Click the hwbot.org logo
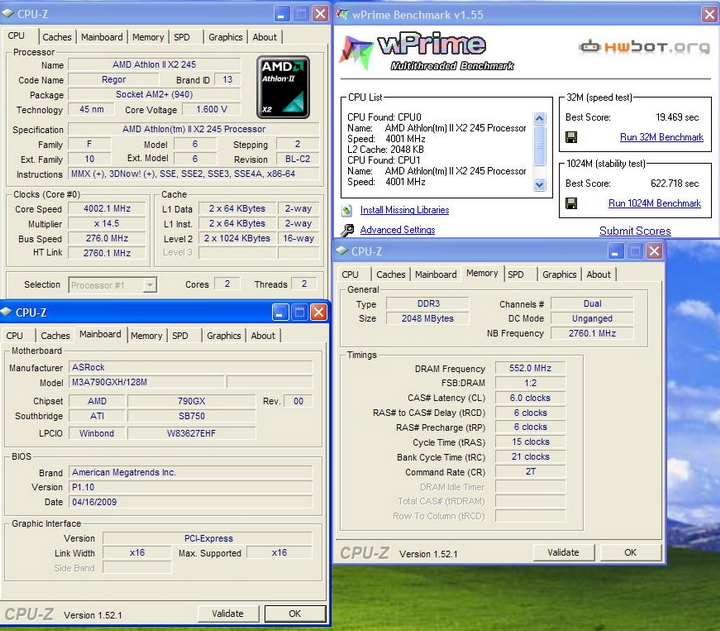 pos(644,46)
